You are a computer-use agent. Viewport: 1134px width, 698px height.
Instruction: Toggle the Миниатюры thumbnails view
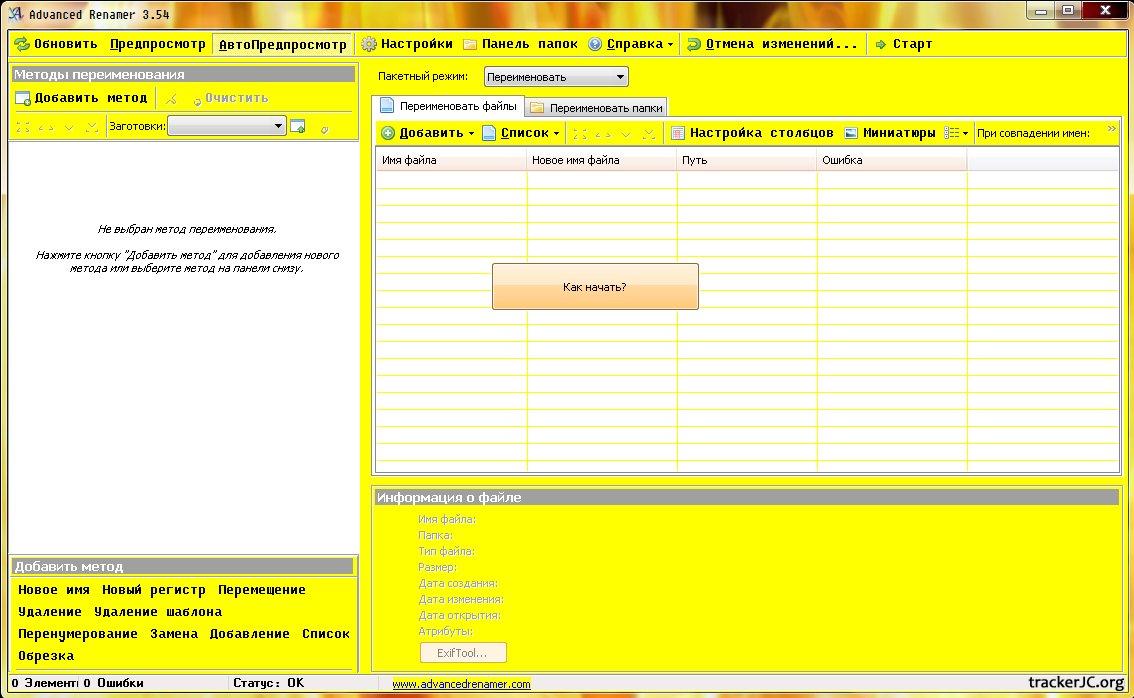(x=889, y=133)
